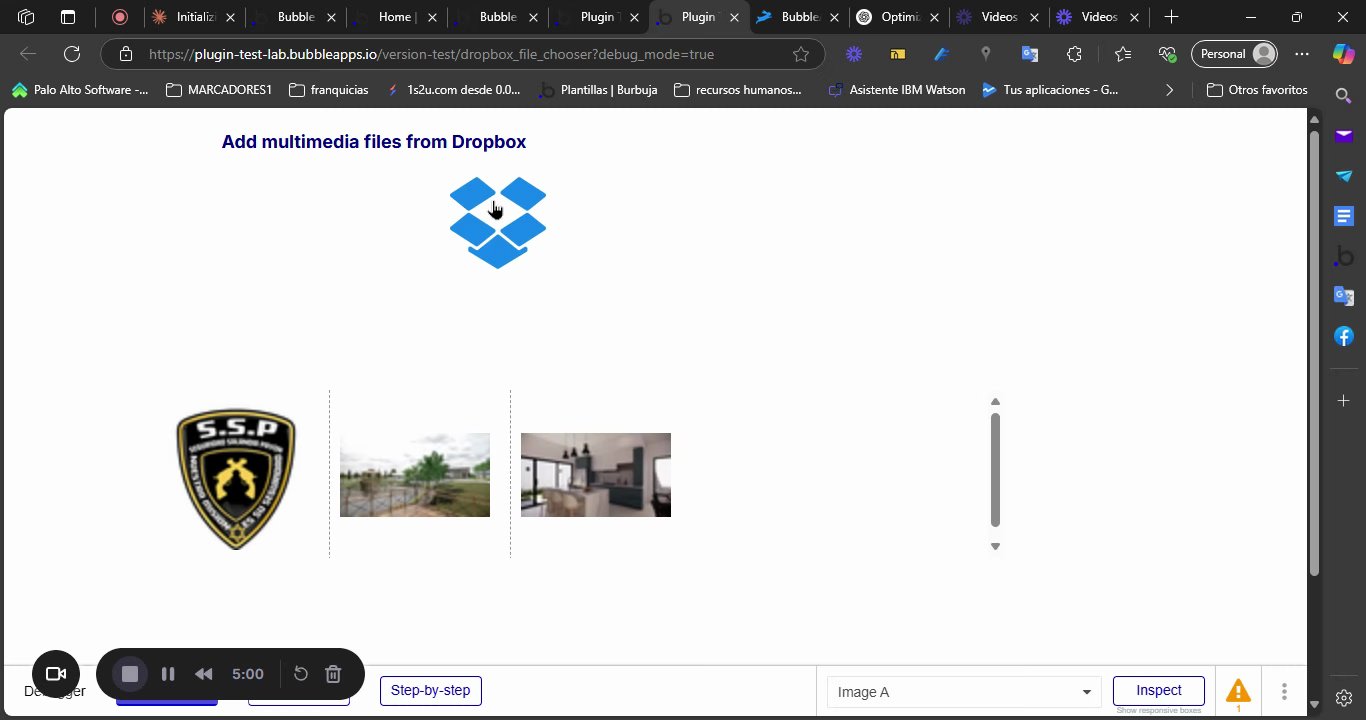This screenshot has height=720, width=1366.
Task: Rewind the screen recording
Action: click(x=204, y=674)
